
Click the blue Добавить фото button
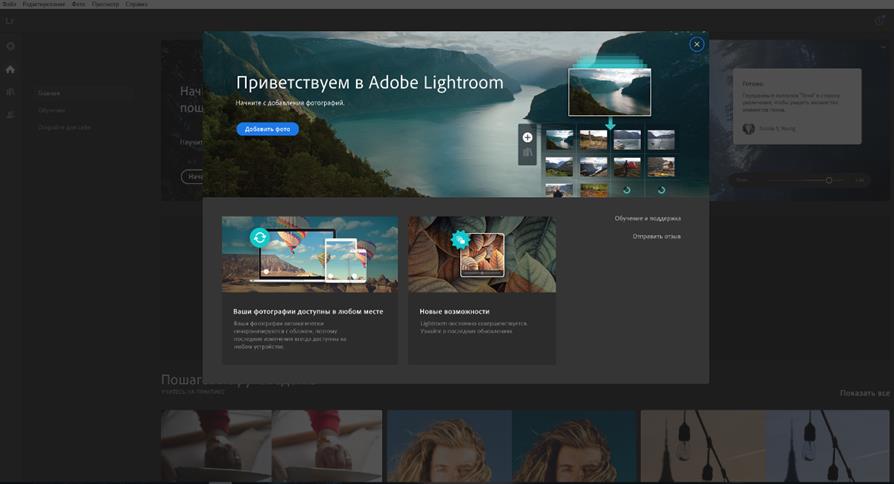pyautogui.click(x=267, y=129)
